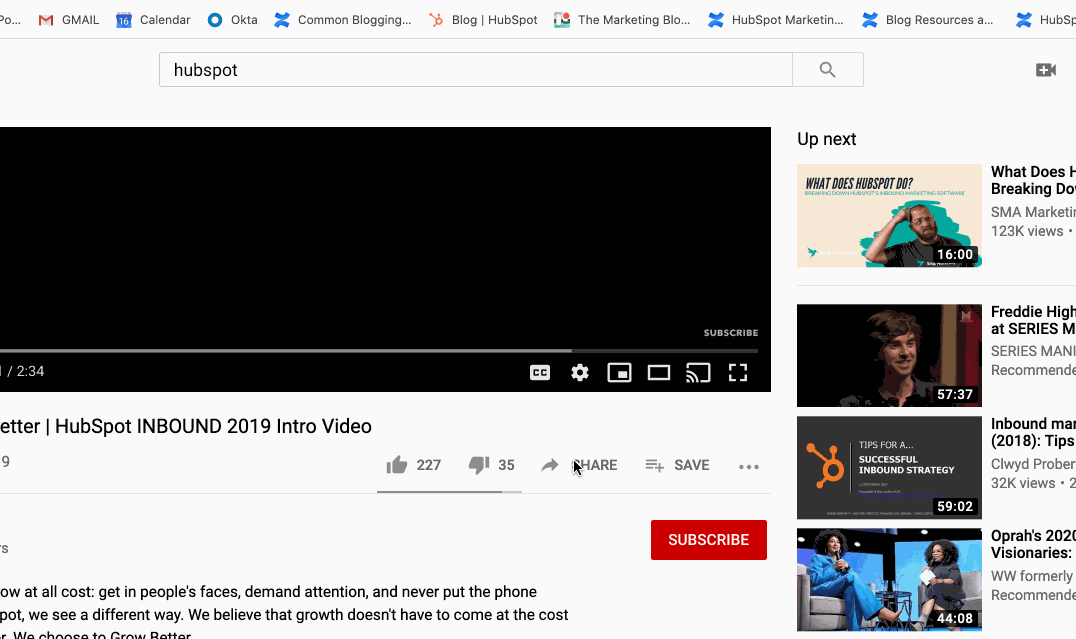Click the SERIES MANIA channel name
The image size is (1076, 639).
[1033, 351]
